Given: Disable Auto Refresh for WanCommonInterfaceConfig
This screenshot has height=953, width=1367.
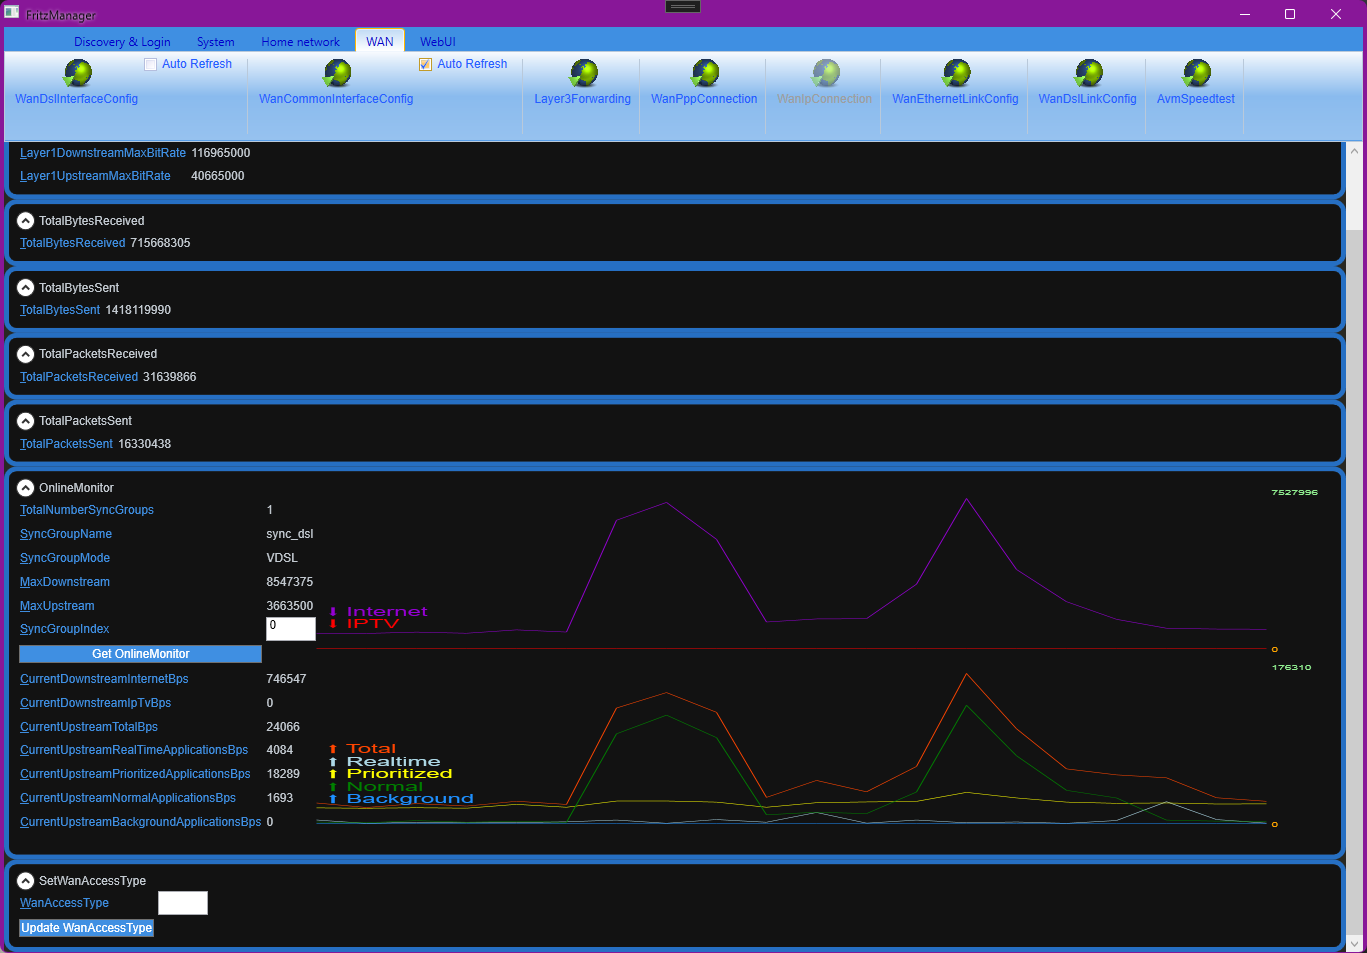Looking at the screenshot, I should pyautogui.click(x=426, y=64).
